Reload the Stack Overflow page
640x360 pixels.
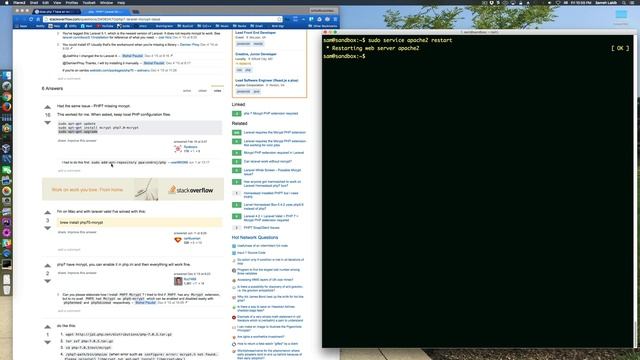coord(31,19)
